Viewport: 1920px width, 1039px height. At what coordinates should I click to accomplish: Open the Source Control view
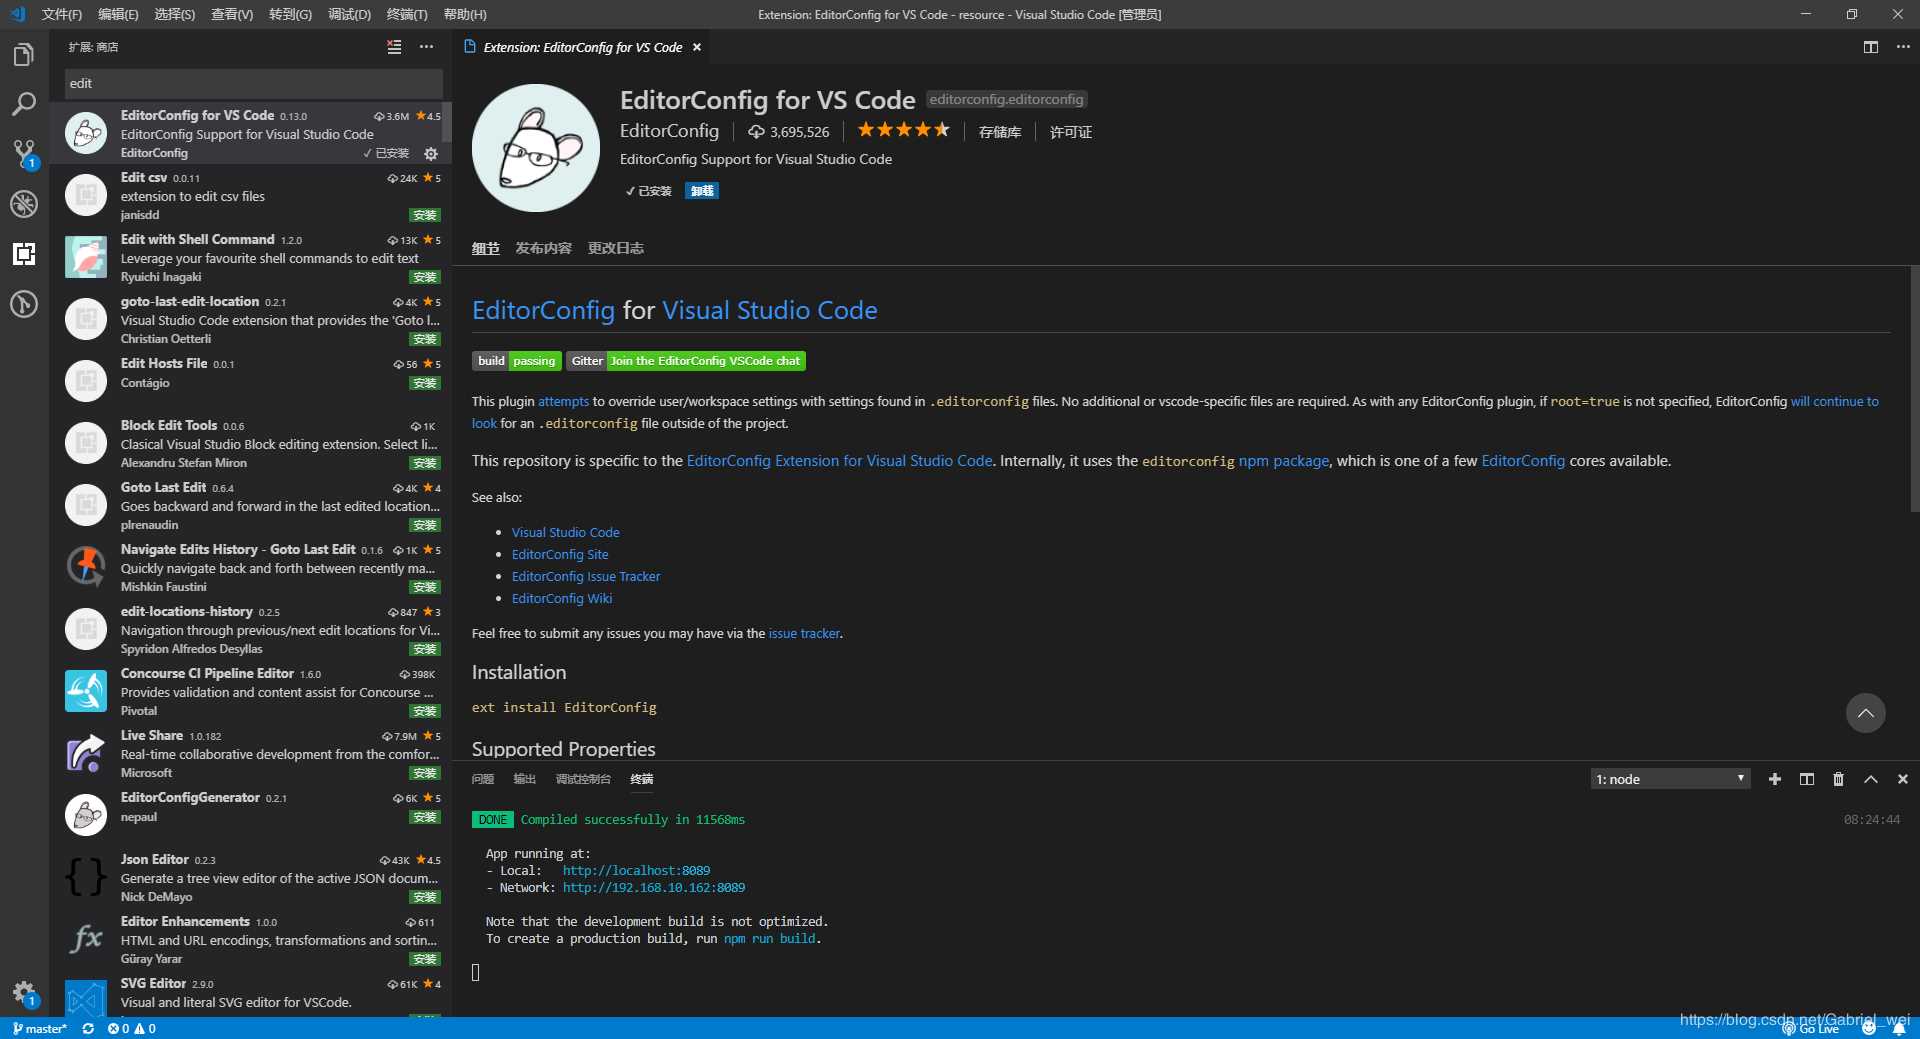point(24,154)
